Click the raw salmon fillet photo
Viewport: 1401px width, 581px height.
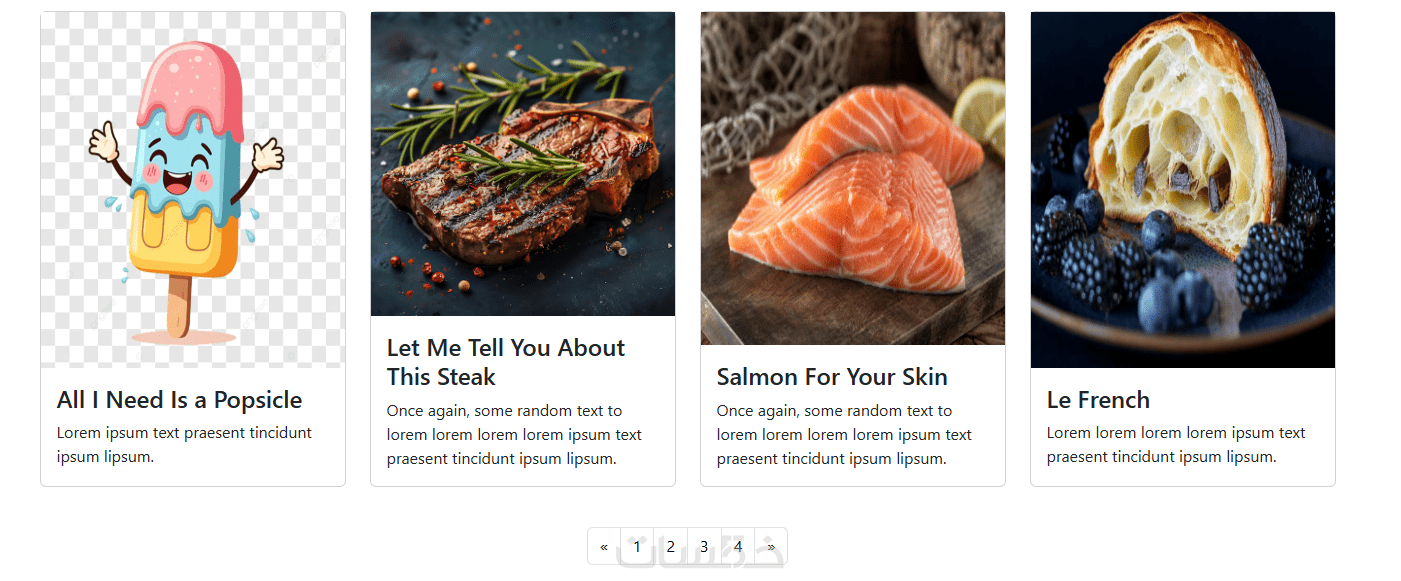click(853, 178)
